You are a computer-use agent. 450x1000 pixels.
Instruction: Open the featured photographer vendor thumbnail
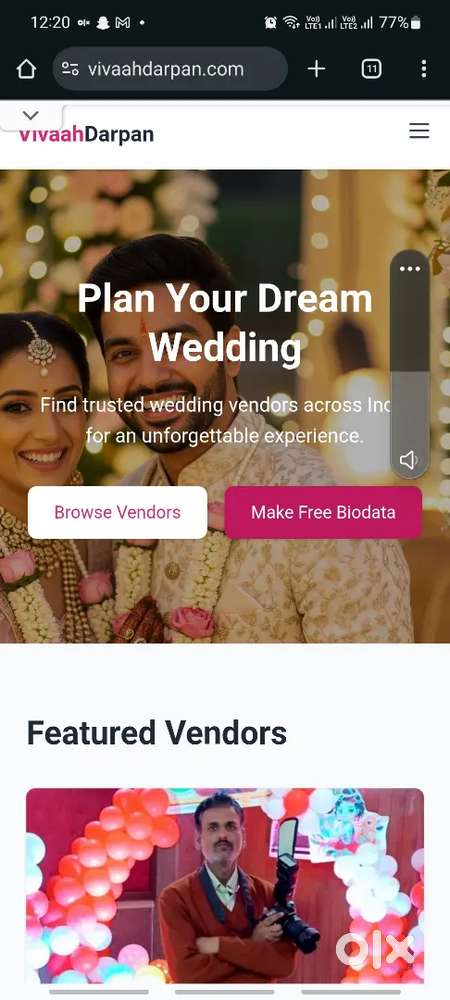(x=225, y=886)
